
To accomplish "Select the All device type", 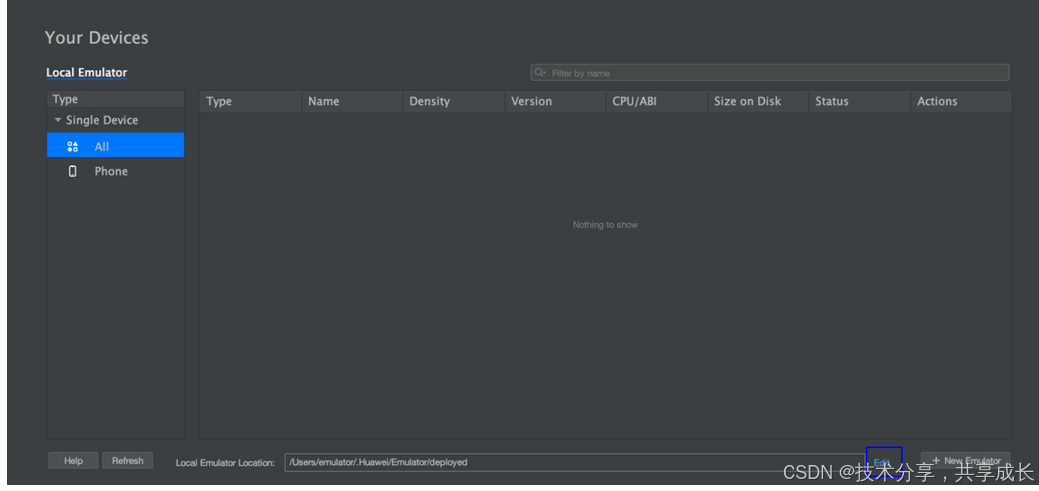I will pyautogui.click(x=102, y=146).
